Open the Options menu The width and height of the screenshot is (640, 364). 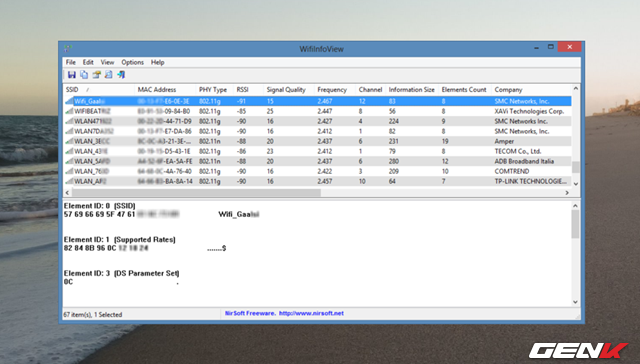[133, 62]
